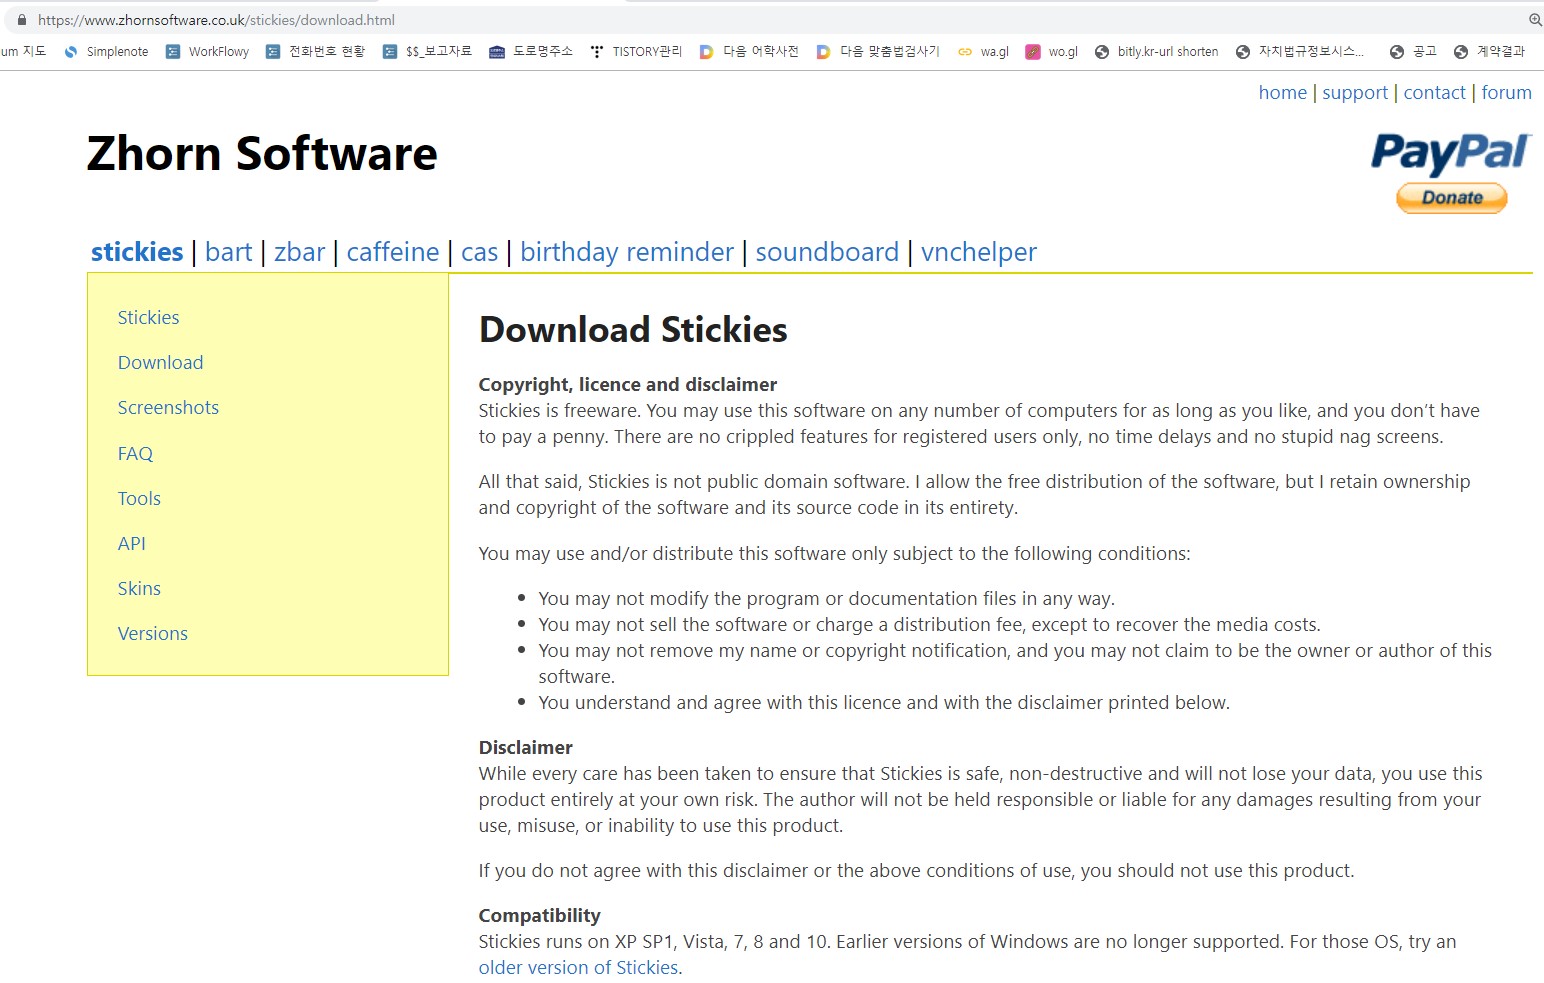Open the forum link
Image resolution: width=1544 pixels, height=983 pixels.
1506,93
